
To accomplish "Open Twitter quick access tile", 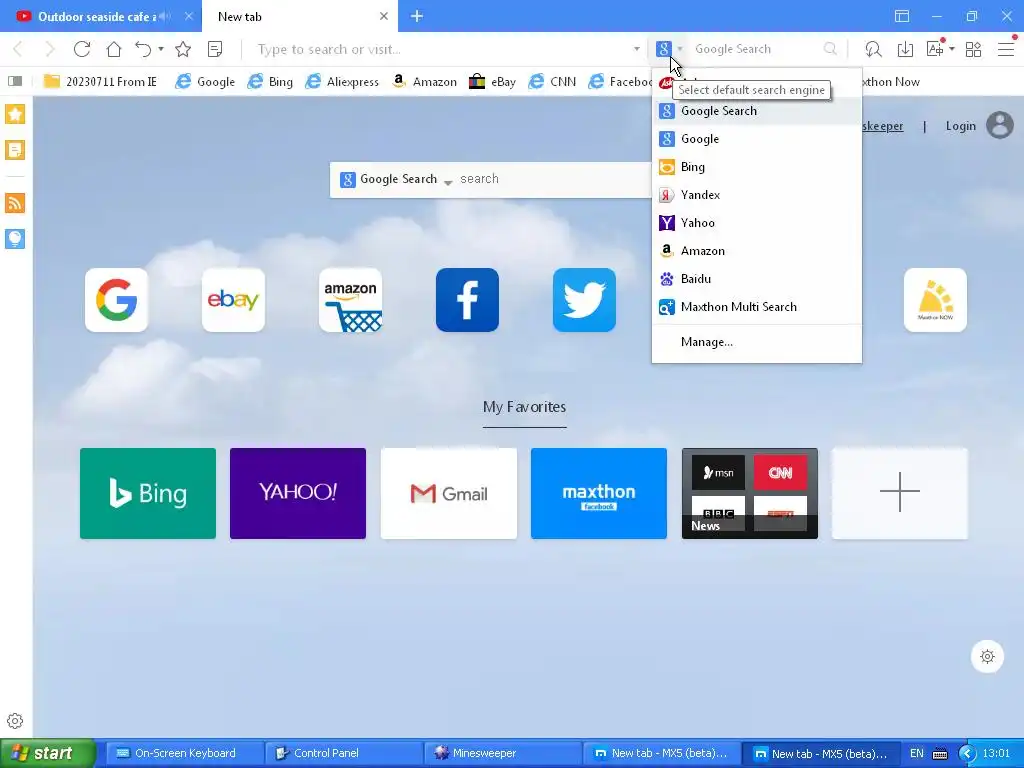I will point(584,300).
